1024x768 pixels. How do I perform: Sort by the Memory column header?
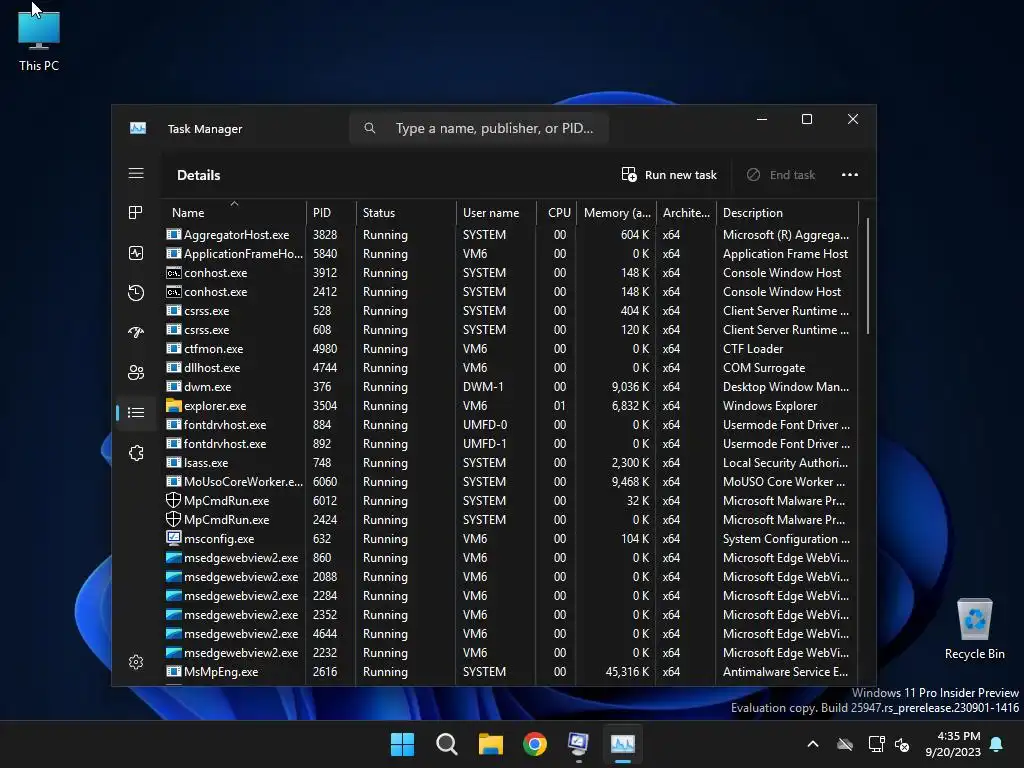click(x=616, y=212)
